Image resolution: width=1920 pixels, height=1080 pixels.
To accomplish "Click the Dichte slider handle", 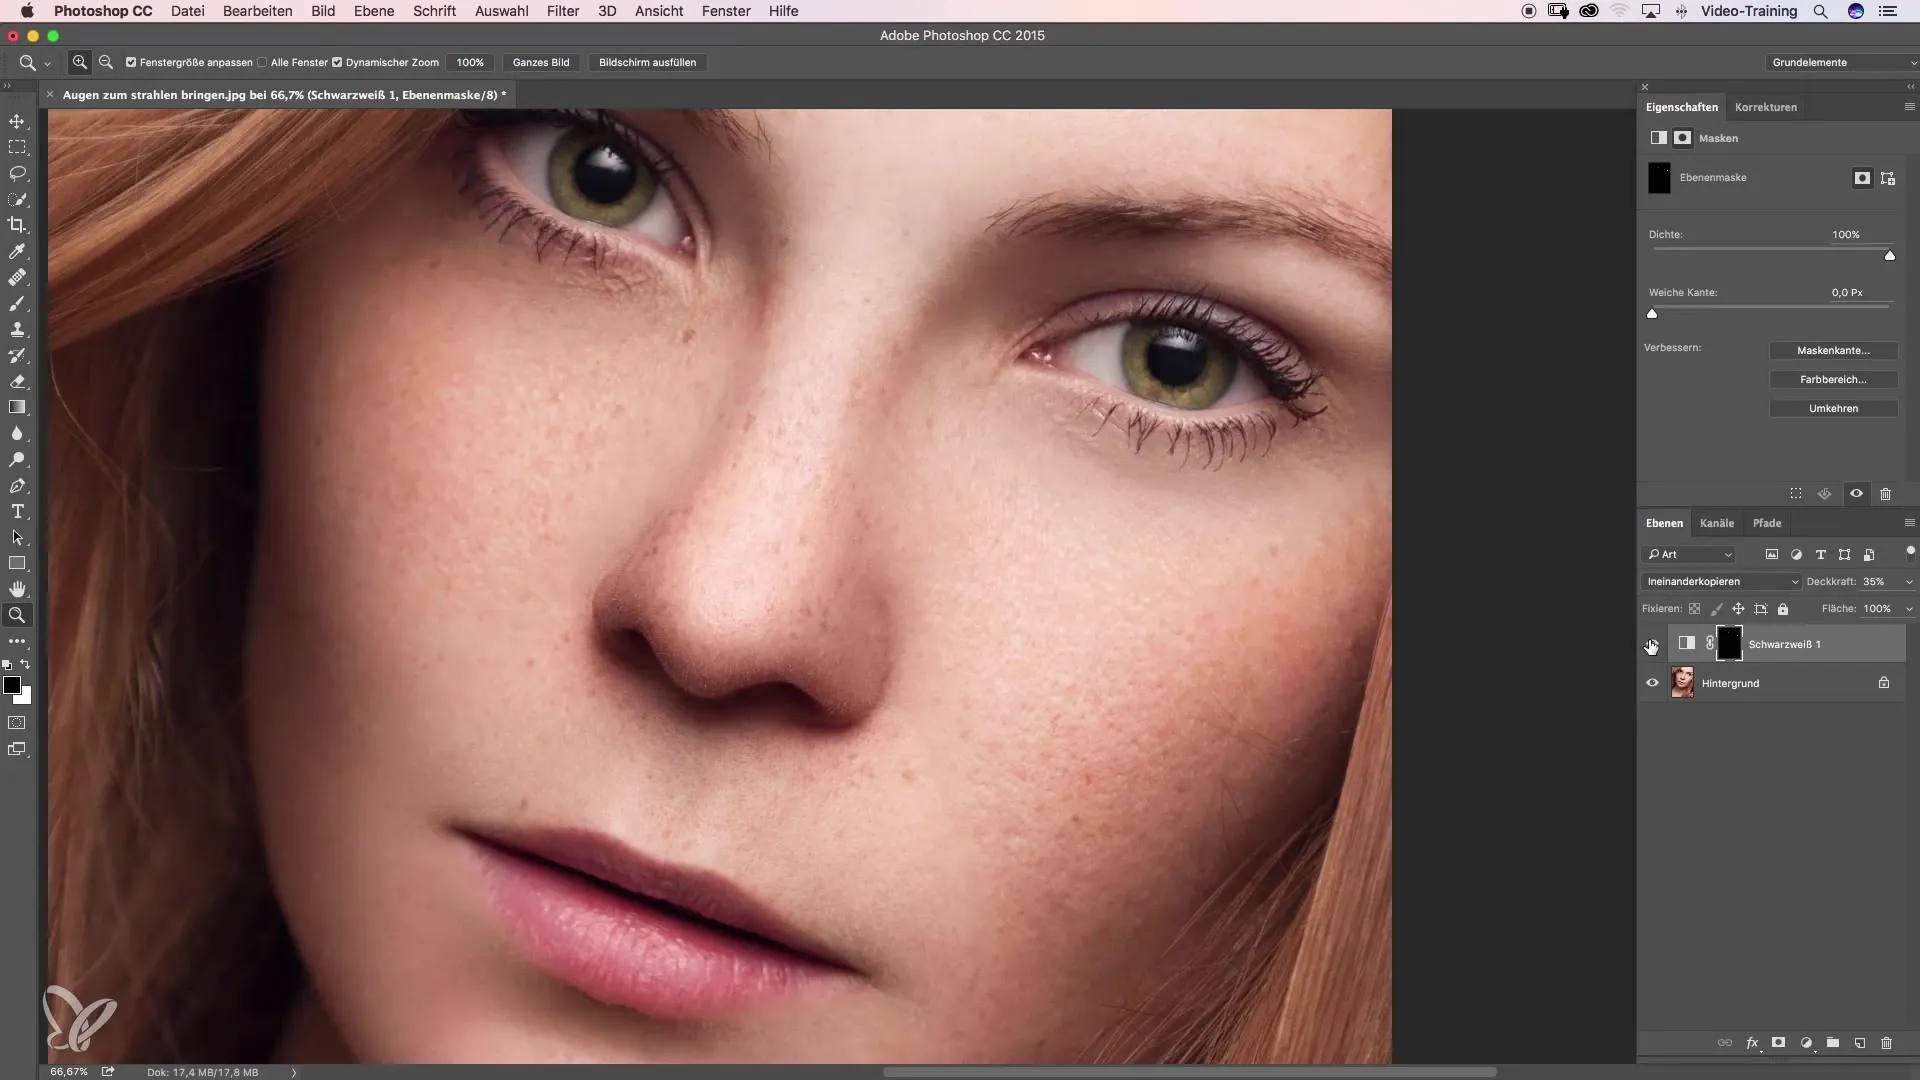I will coord(1890,256).
